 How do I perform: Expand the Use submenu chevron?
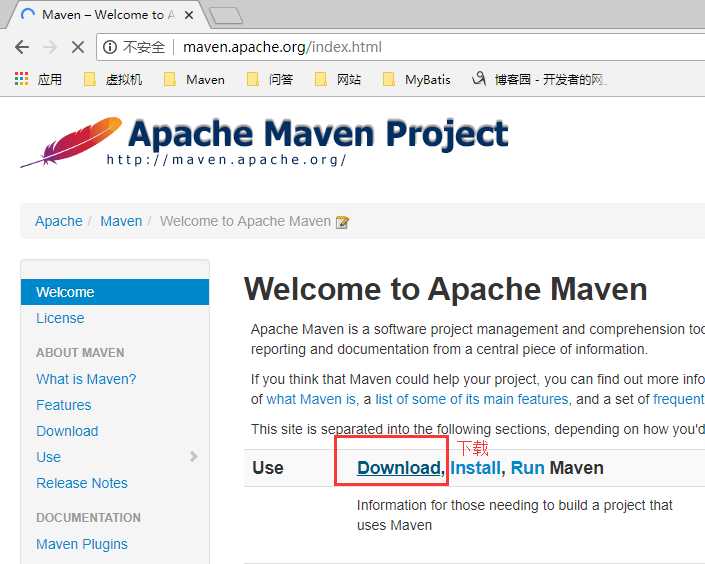194,457
